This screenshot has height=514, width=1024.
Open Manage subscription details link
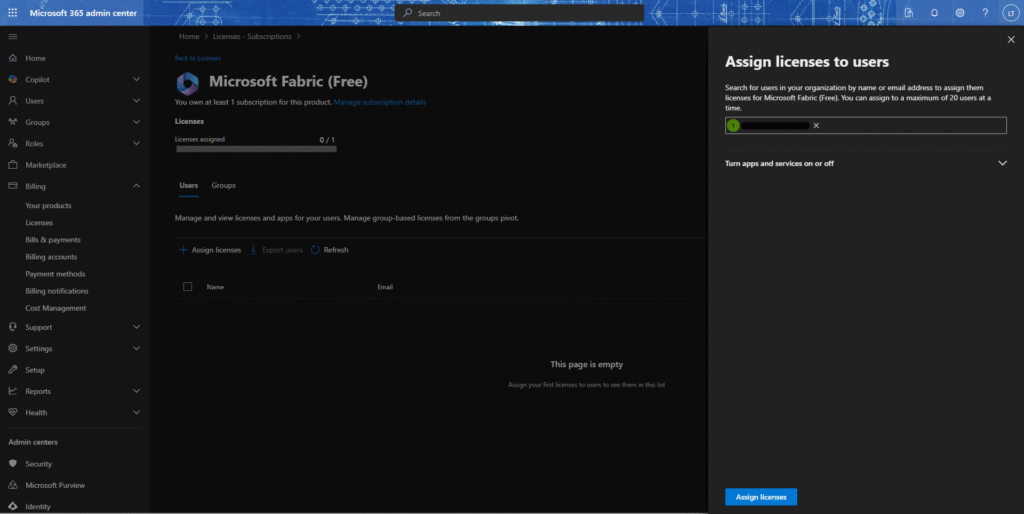[380, 102]
